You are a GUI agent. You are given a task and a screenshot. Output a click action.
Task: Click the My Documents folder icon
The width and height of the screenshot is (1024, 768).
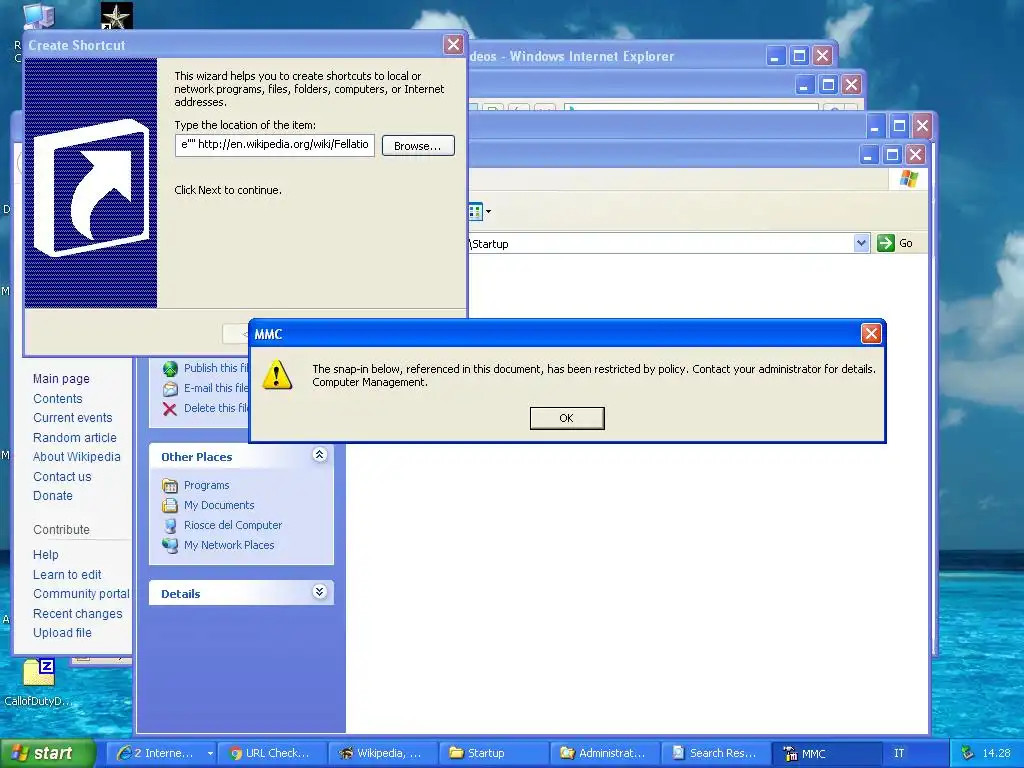pyautogui.click(x=170, y=505)
